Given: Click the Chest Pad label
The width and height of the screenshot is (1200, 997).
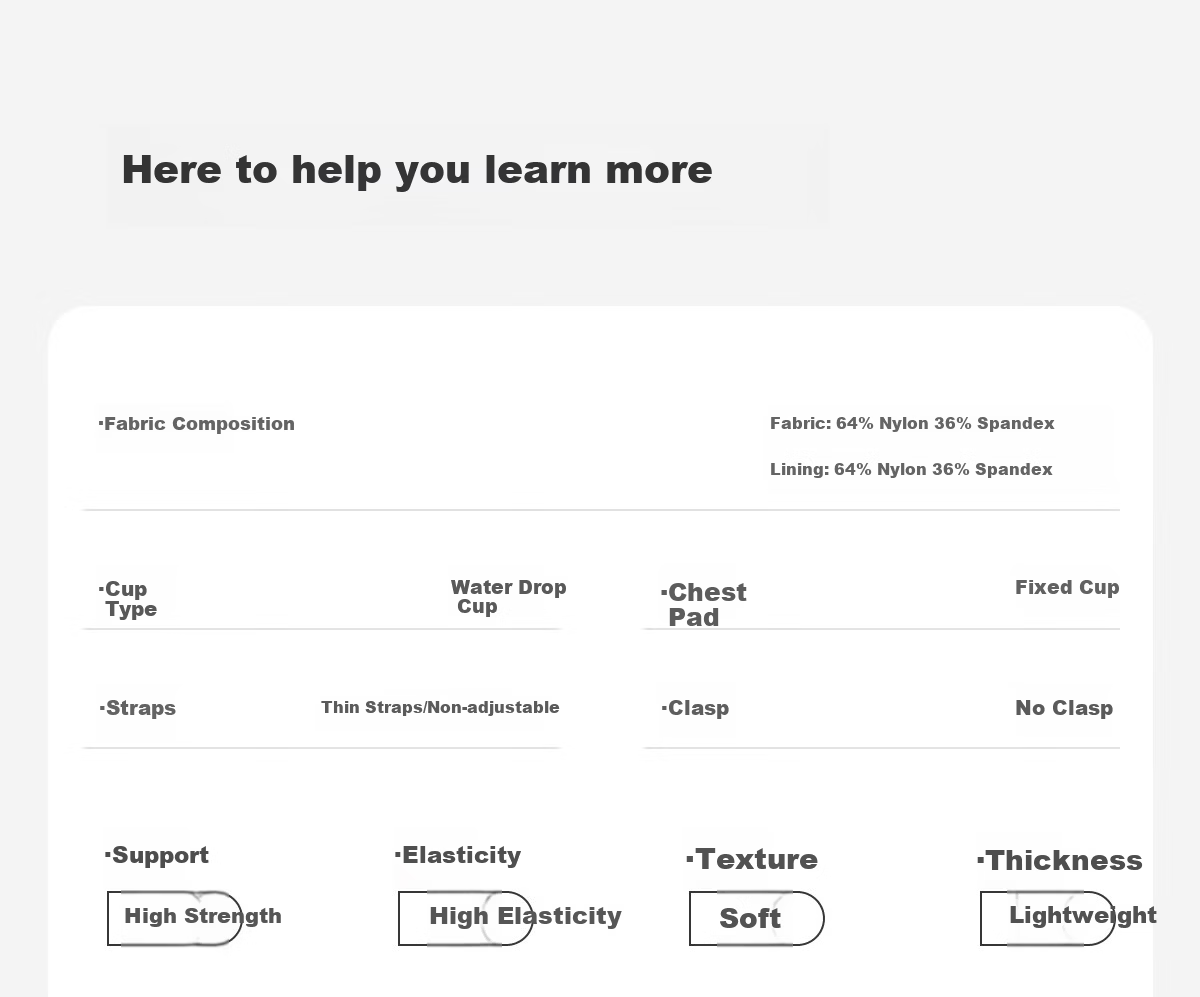Looking at the screenshot, I should click(704, 605).
